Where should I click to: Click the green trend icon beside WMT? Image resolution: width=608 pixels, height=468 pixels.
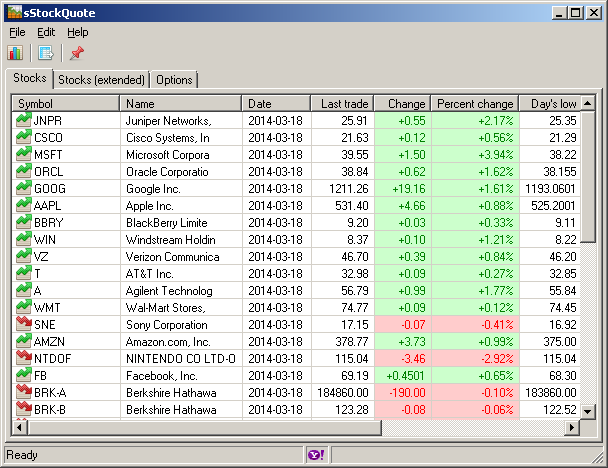point(24,307)
